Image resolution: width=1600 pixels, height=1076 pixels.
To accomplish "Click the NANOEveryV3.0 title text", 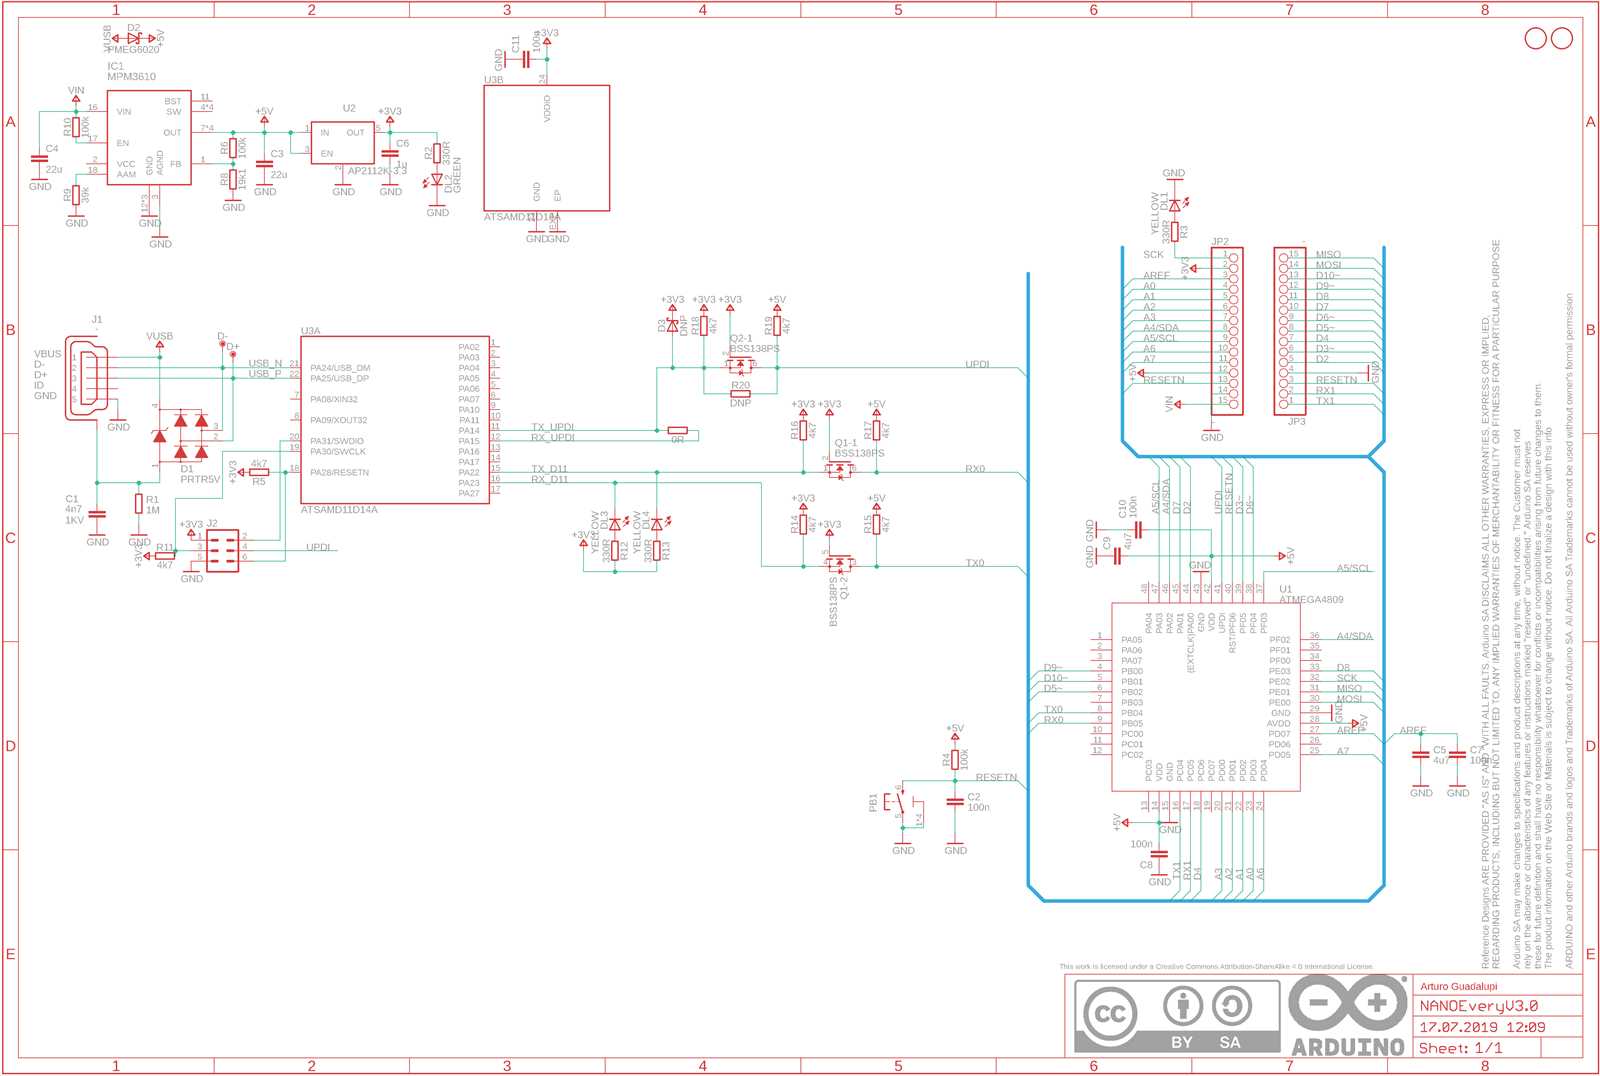I will click(1479, 1006).
